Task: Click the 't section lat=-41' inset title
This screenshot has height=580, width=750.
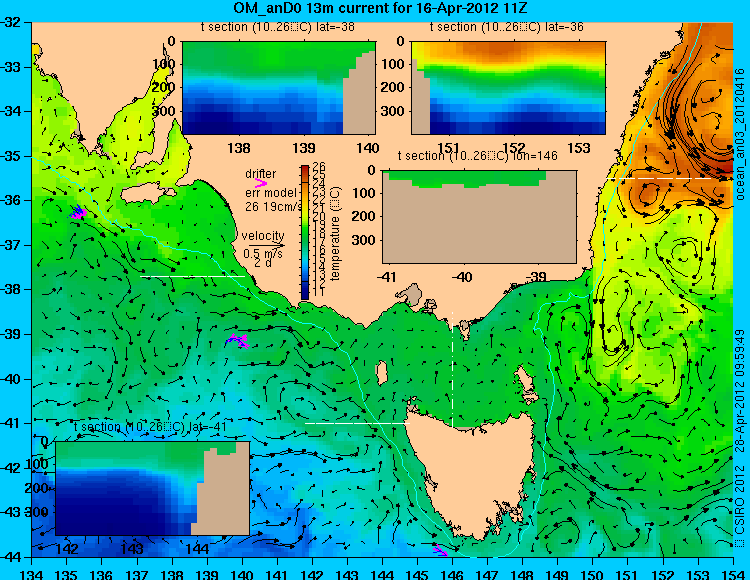Action: [x=150, y=427]
